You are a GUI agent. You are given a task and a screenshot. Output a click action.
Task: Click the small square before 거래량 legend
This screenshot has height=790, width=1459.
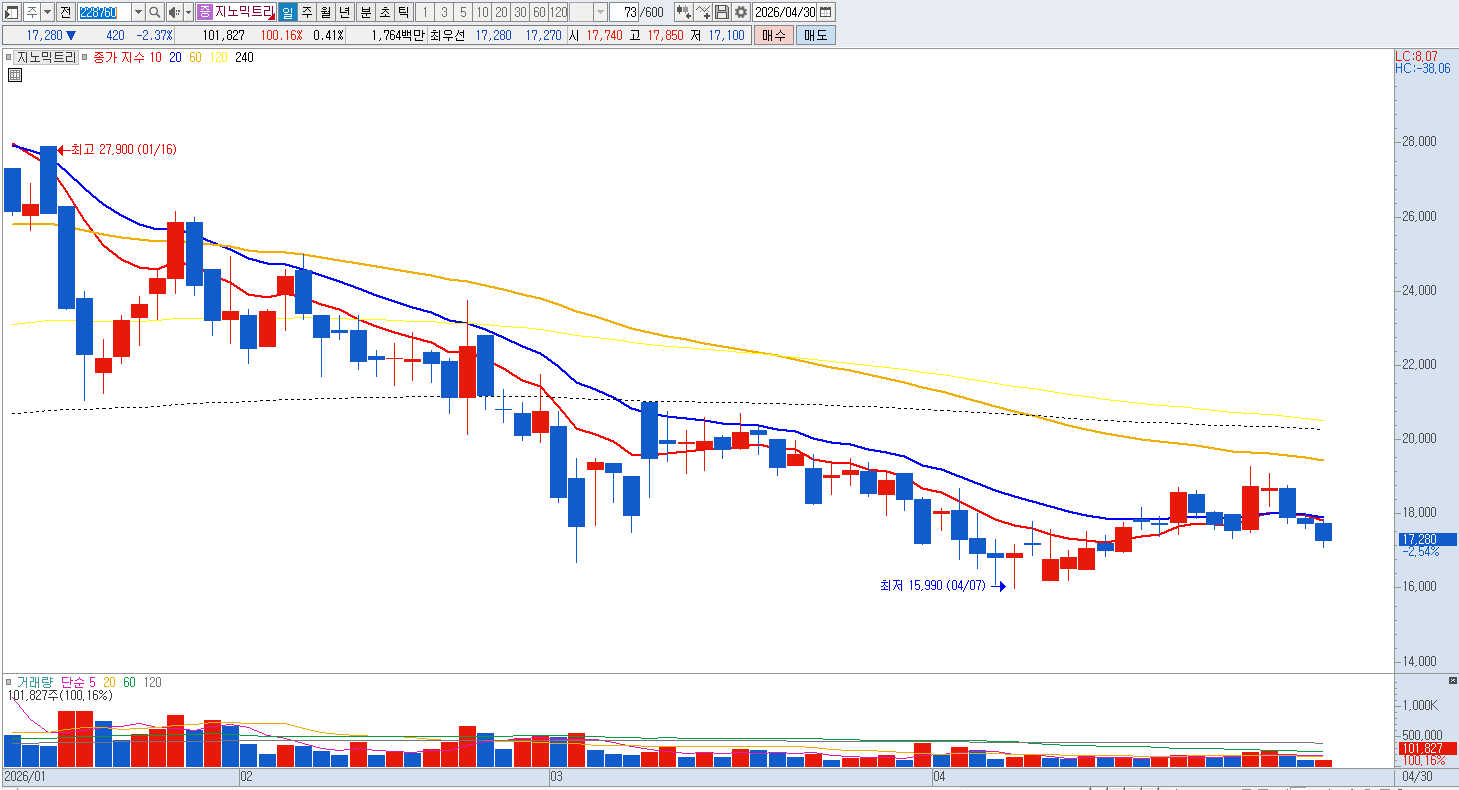(10, 682)
